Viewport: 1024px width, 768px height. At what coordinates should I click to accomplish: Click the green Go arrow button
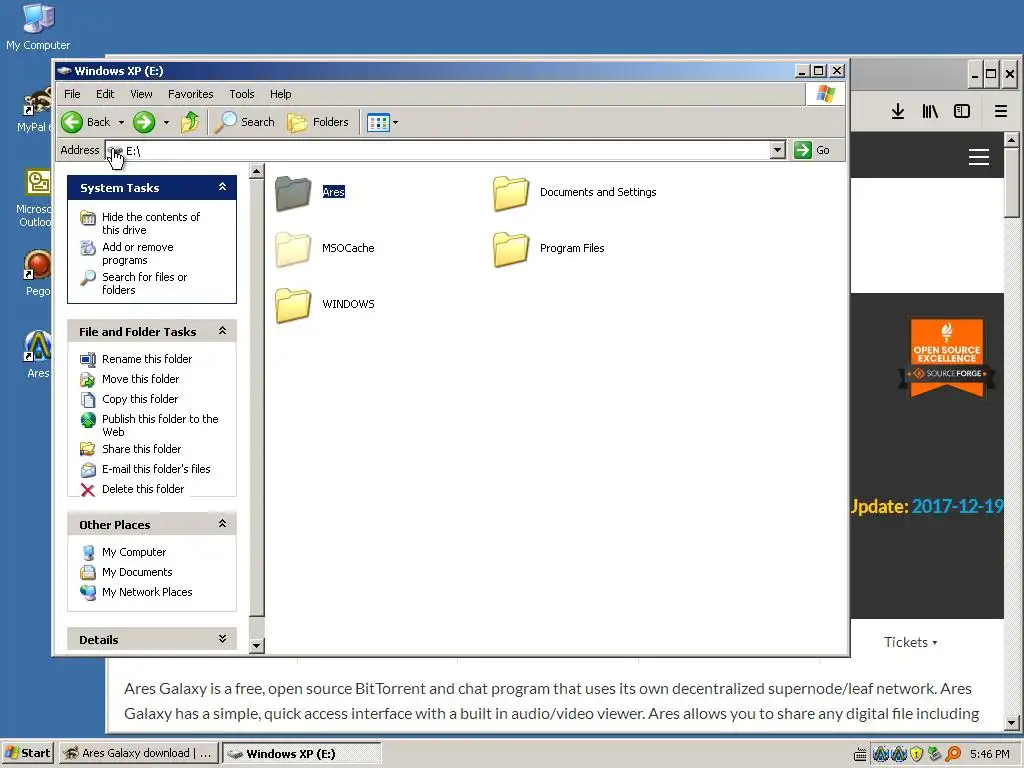pyautogui.click(x=803, y=150)
